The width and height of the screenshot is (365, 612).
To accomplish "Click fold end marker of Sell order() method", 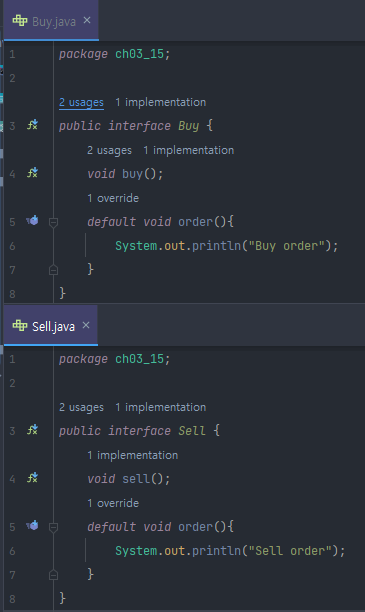I will 53,575.
